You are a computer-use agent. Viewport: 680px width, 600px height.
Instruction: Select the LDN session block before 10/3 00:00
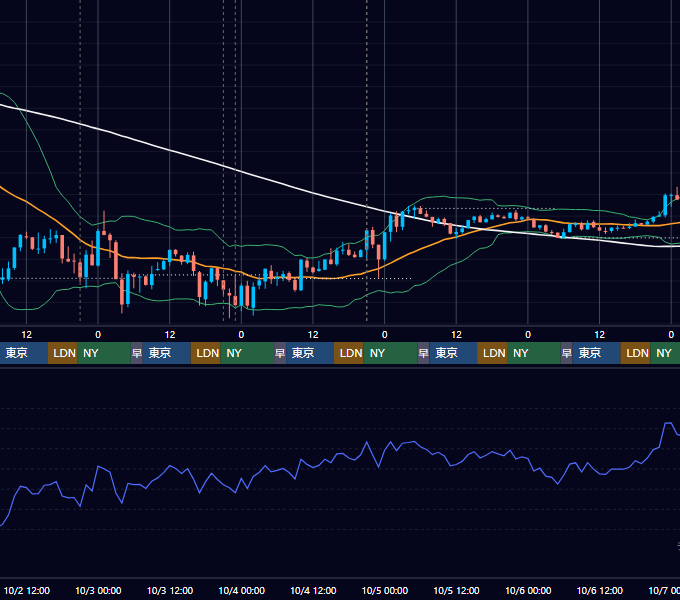point(62,353)
